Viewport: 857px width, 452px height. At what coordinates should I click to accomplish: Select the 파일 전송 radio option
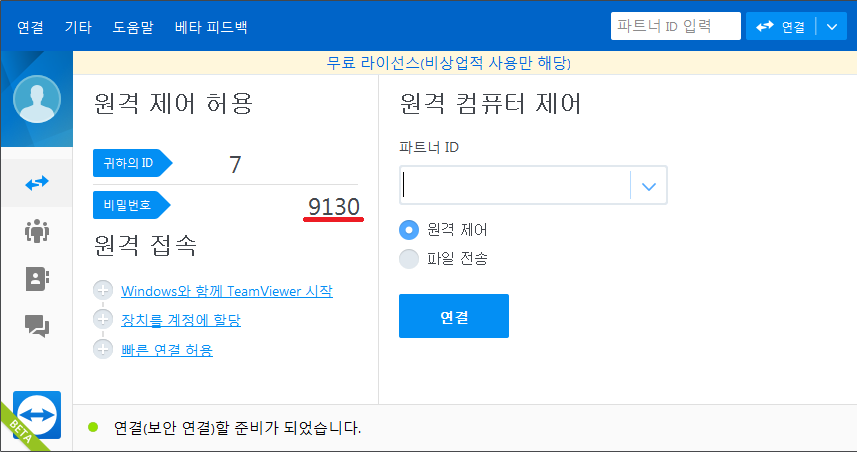[408, 259]
